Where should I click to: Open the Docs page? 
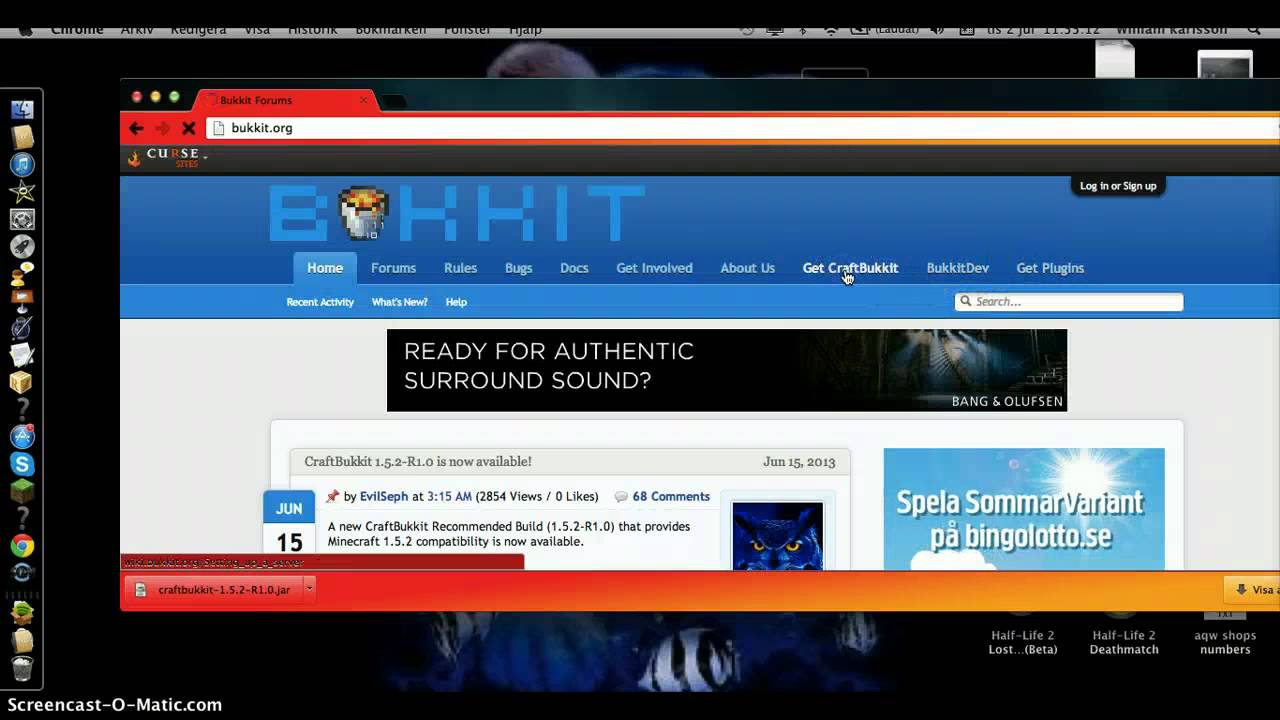pyautogui.click(x=574, y=268)
